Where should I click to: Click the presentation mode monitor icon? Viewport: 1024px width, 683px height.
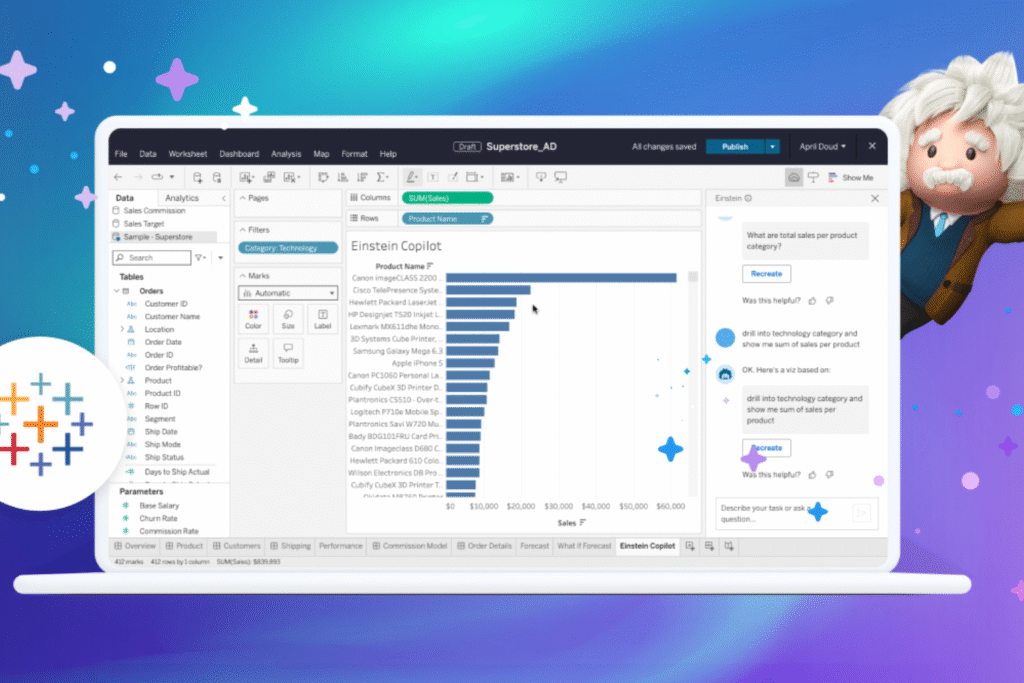(x=560, y=177)
